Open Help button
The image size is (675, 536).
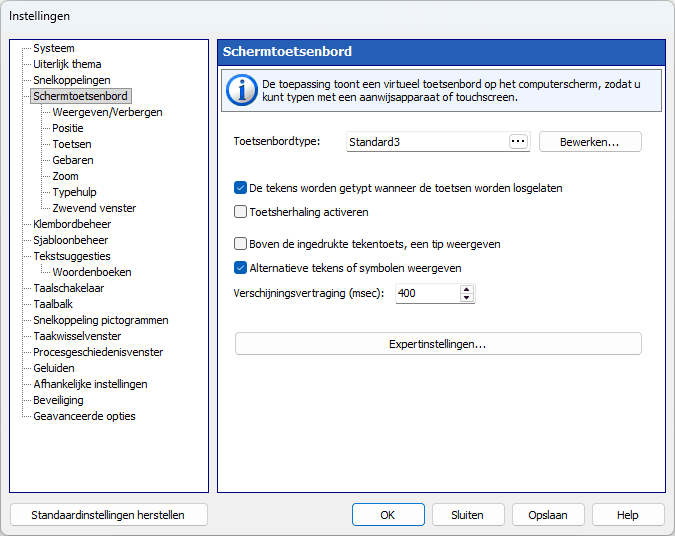(628, 515)
